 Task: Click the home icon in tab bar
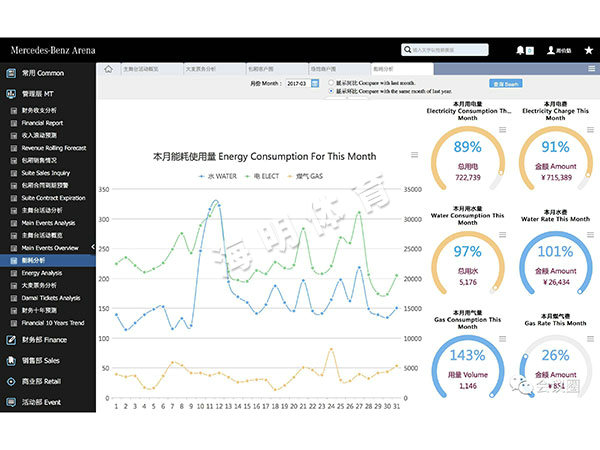click(108, 69)
